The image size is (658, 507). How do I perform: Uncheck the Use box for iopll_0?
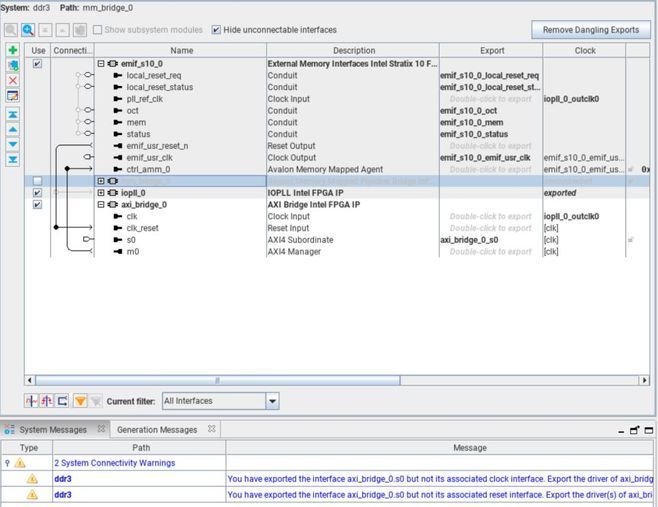[x=37, y=193]
